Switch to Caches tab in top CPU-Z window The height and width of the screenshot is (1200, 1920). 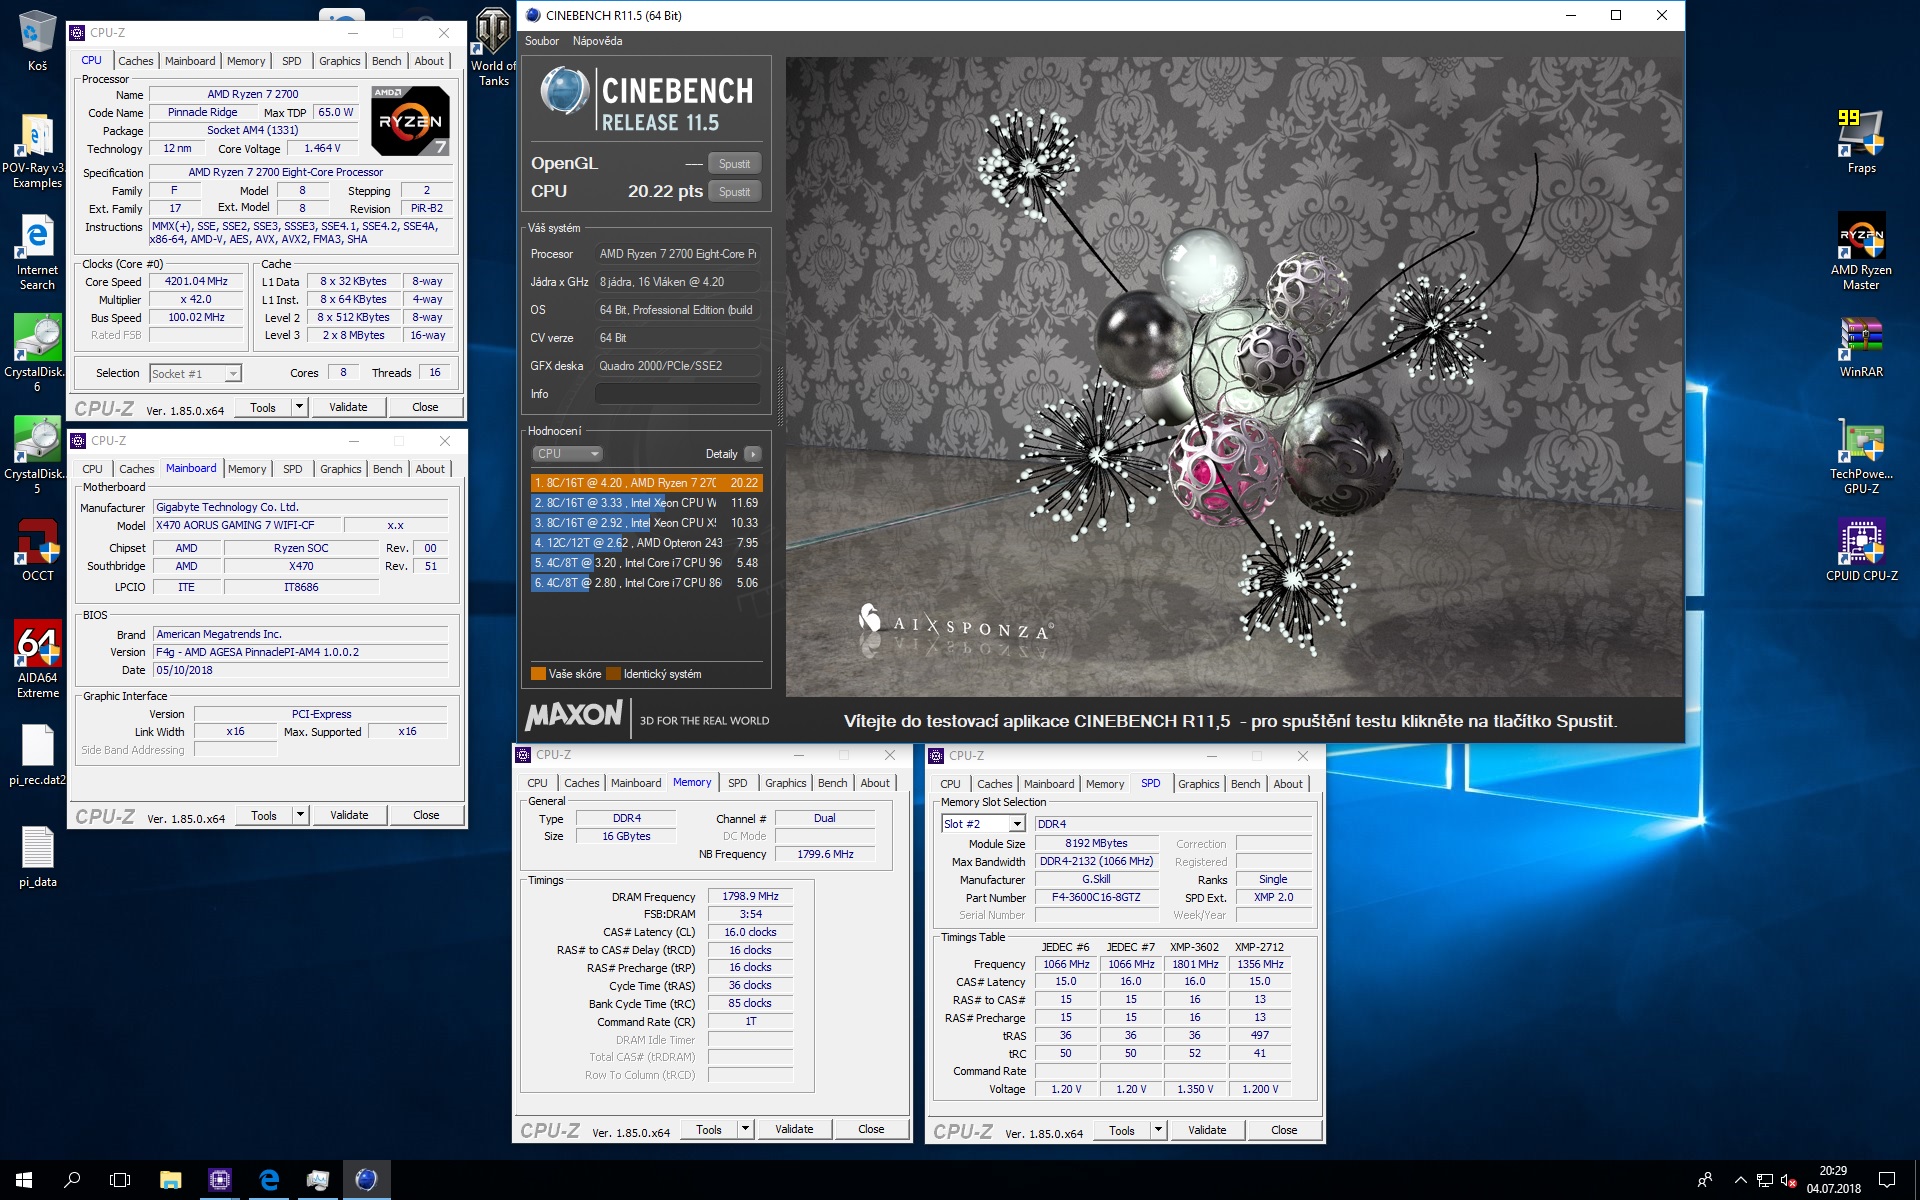(x=135, y=61)
